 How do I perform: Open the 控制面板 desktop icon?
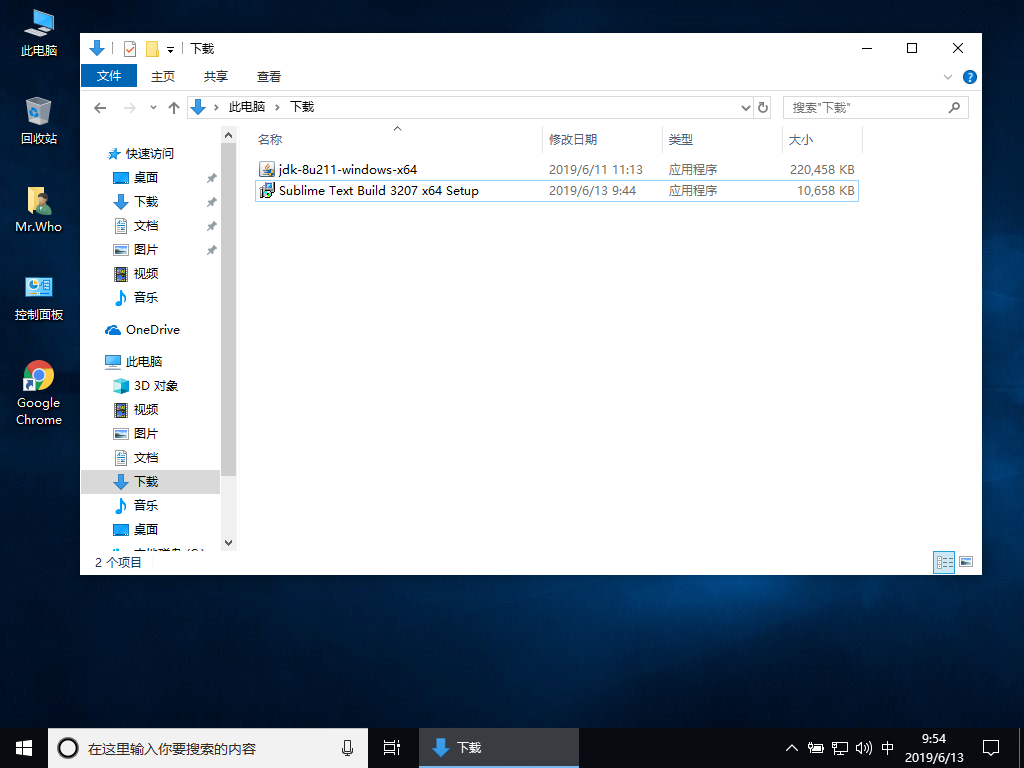39,297
